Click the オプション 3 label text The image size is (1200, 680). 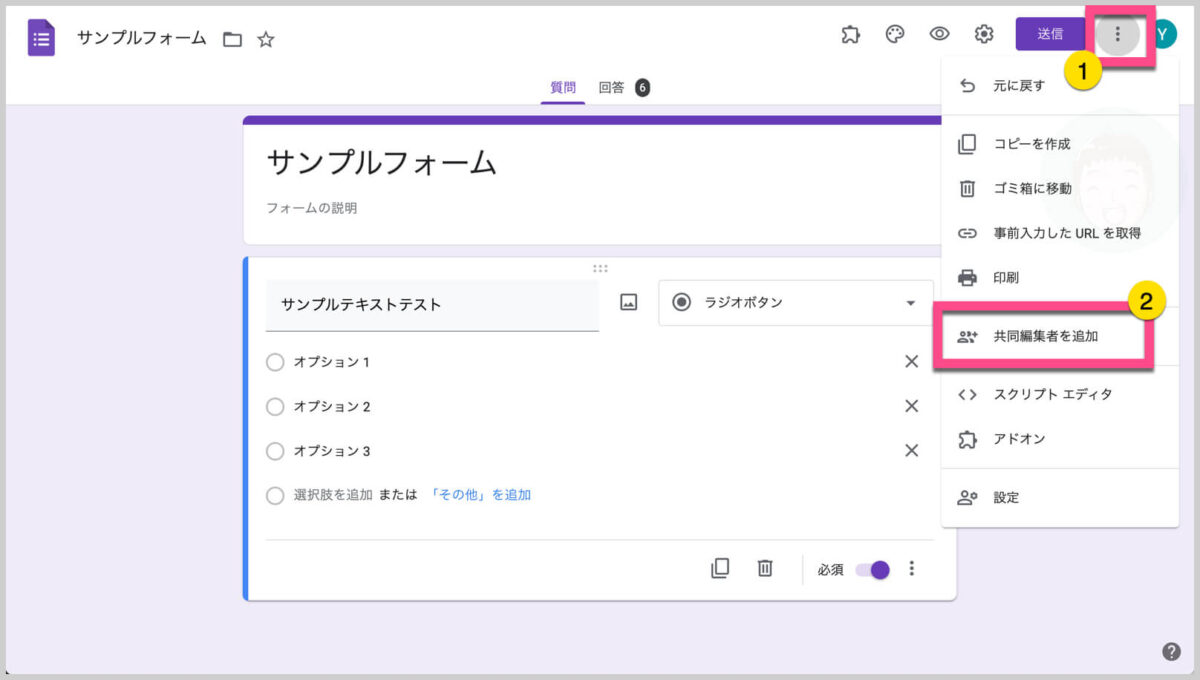pyautogui.click(x=332, y=451)
